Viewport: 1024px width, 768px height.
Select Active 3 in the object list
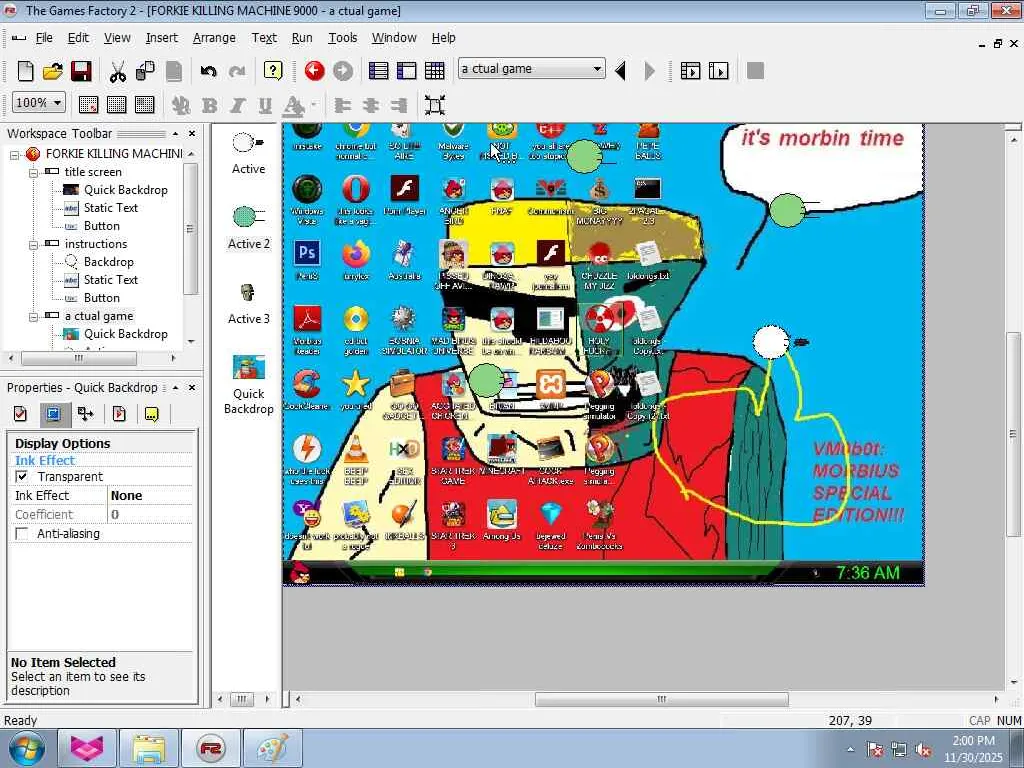[249, 303]
